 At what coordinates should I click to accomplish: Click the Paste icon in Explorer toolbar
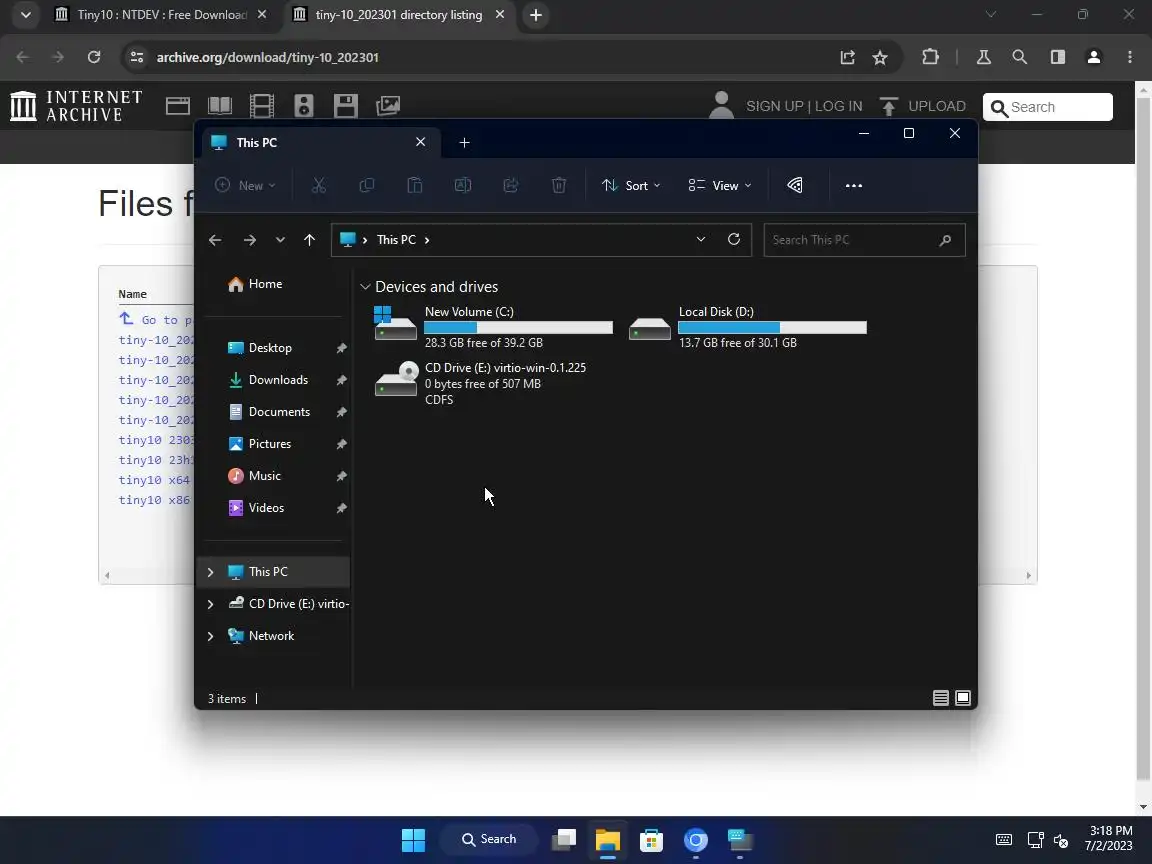coord(414,186)
